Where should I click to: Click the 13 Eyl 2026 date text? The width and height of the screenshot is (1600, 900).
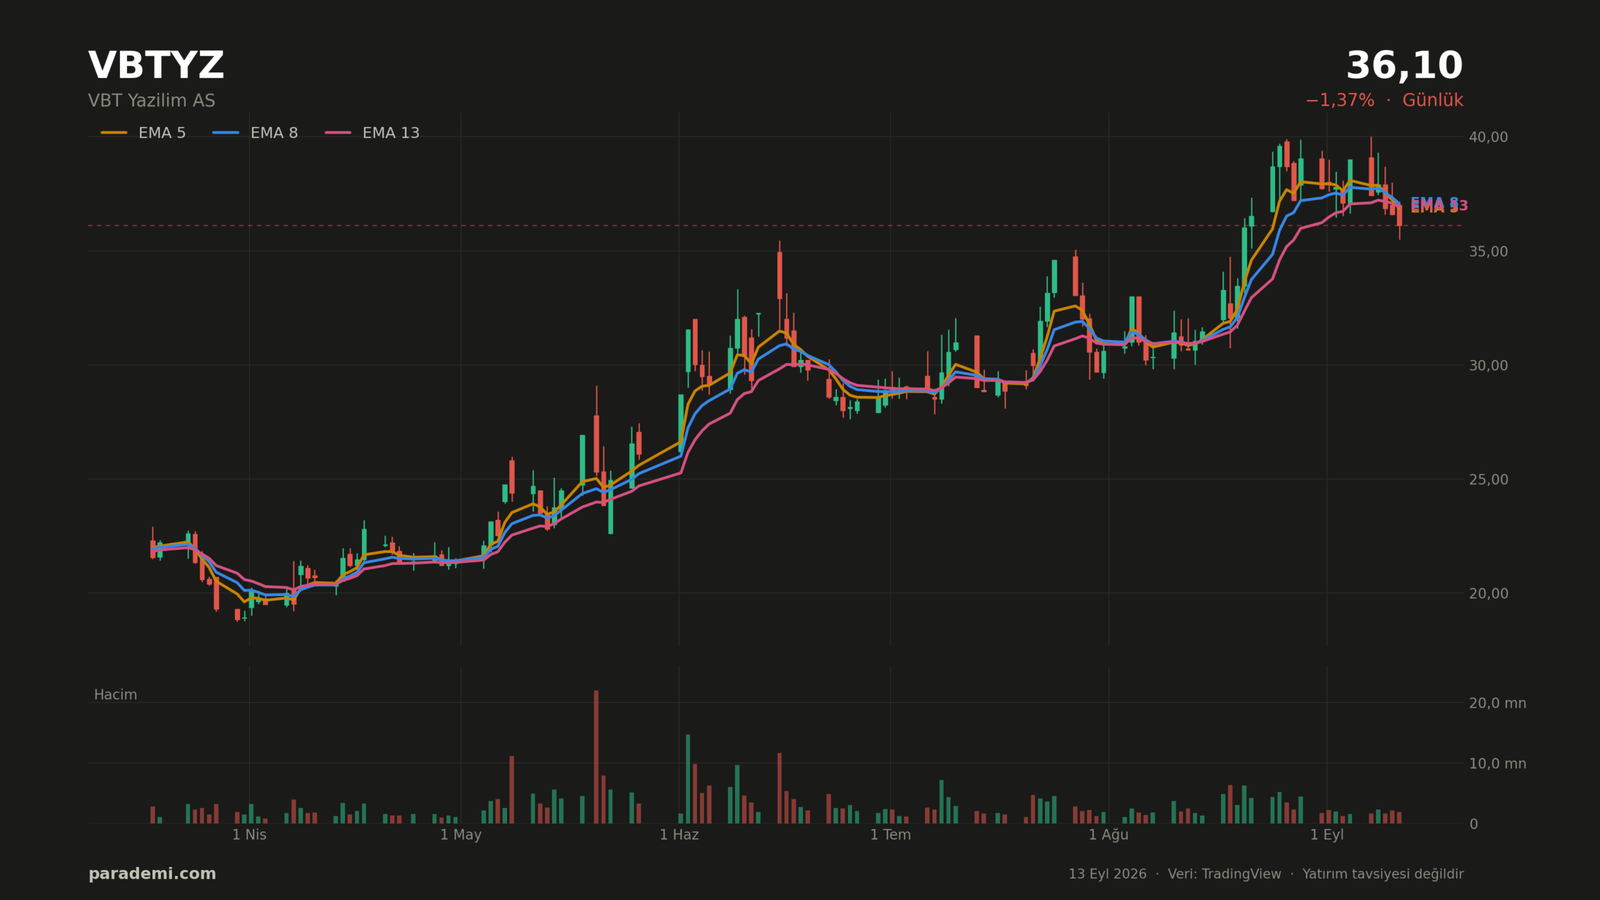click(x=1107, y=874)
